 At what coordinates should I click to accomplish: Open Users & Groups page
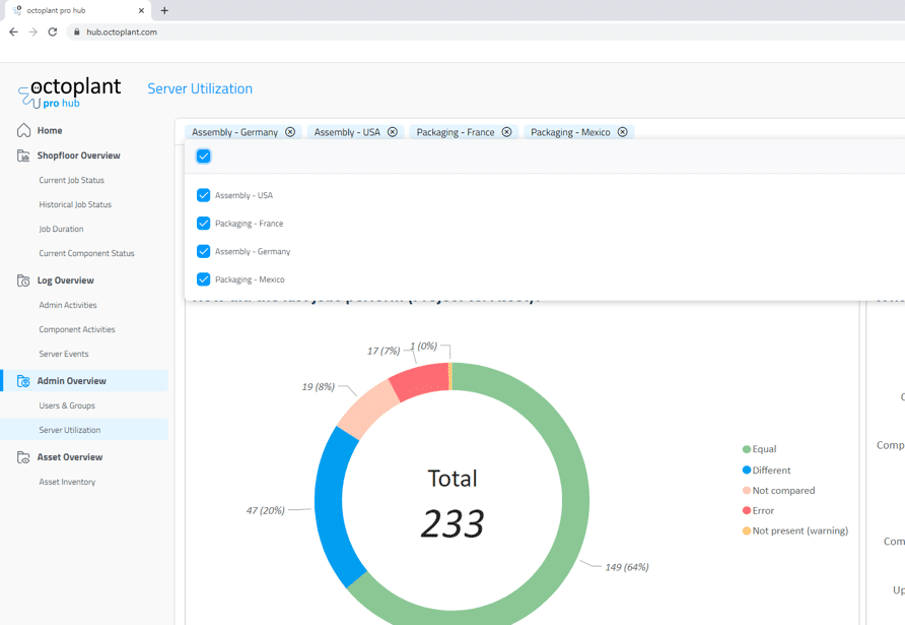pyautogui.click(x=67, y=406)
